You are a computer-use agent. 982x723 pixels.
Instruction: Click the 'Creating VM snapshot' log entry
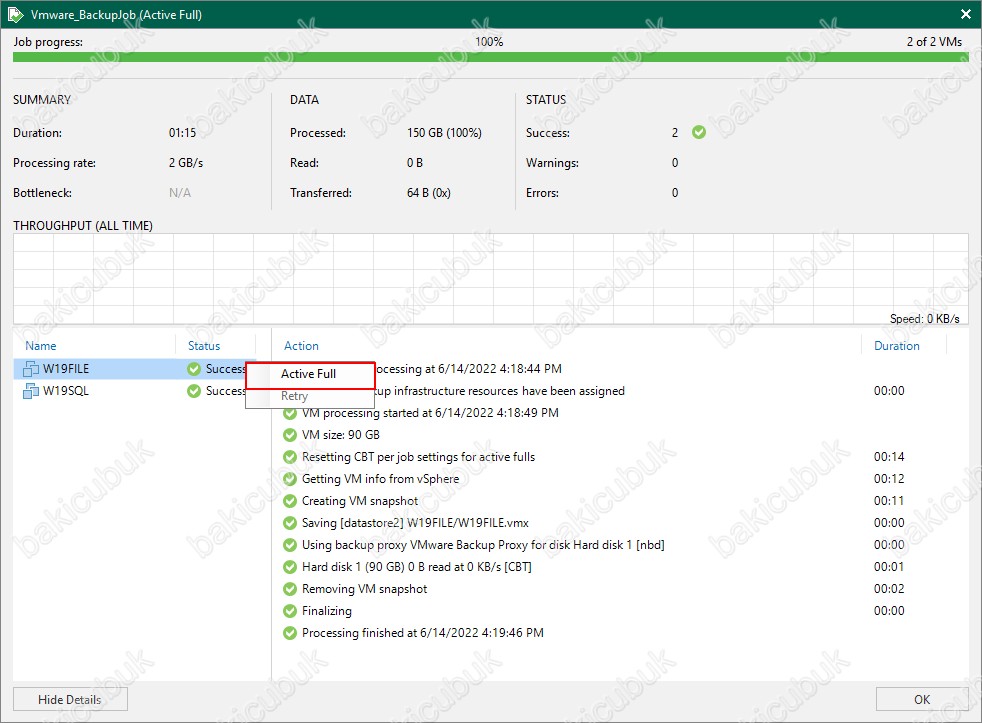pos(359,501)
